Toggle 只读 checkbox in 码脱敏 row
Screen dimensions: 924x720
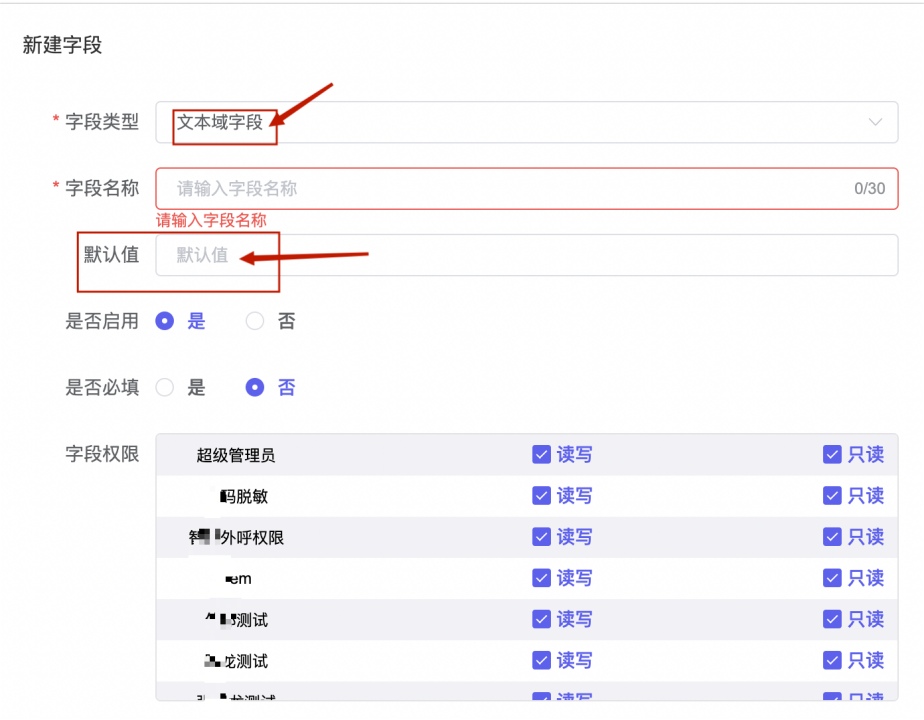pyautogui.click(x=832, y=496)
